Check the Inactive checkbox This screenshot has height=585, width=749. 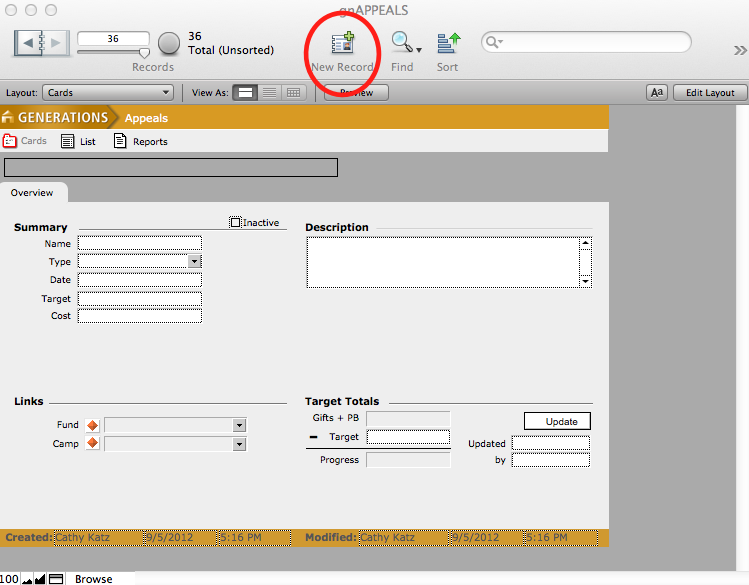[236, 222]
